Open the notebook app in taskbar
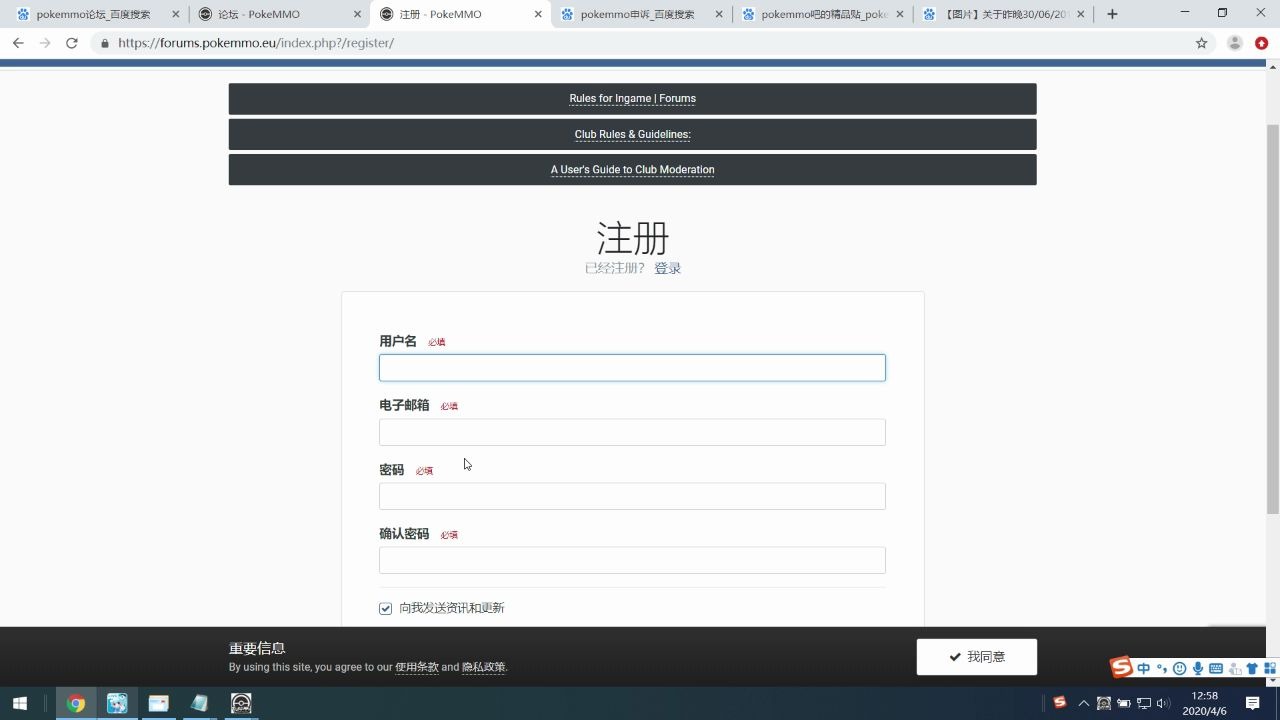The width and height of the screenshot is (1280, 720). (199, 703)
